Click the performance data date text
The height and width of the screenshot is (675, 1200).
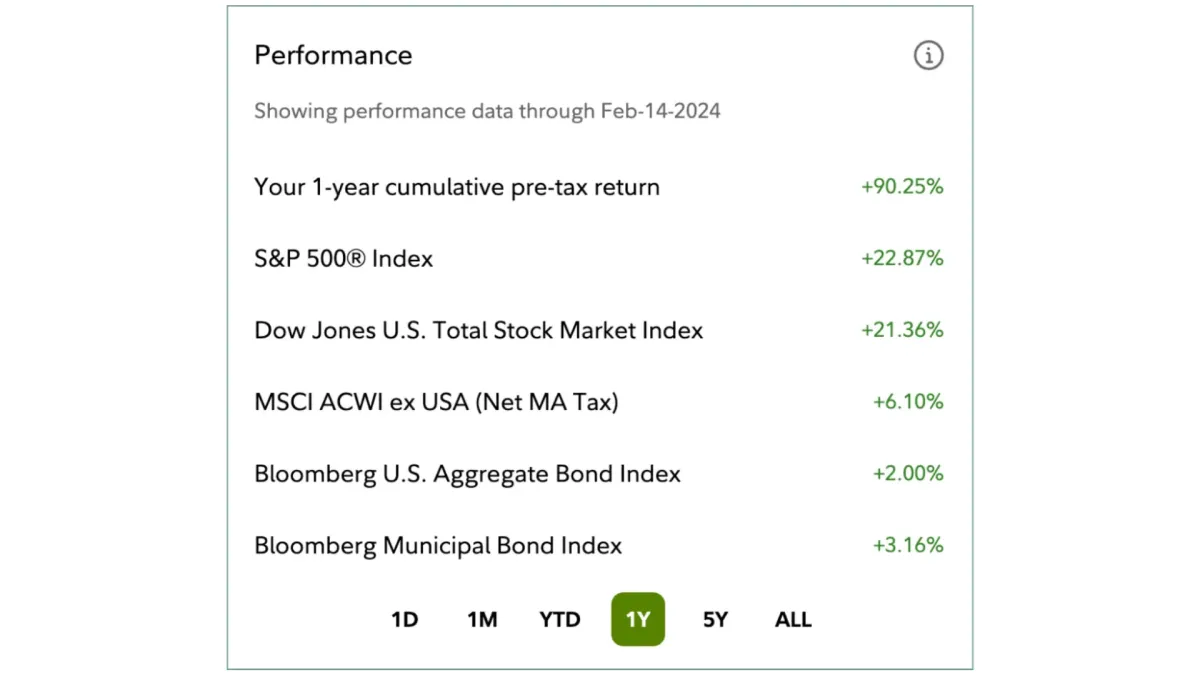pos(486,110)
